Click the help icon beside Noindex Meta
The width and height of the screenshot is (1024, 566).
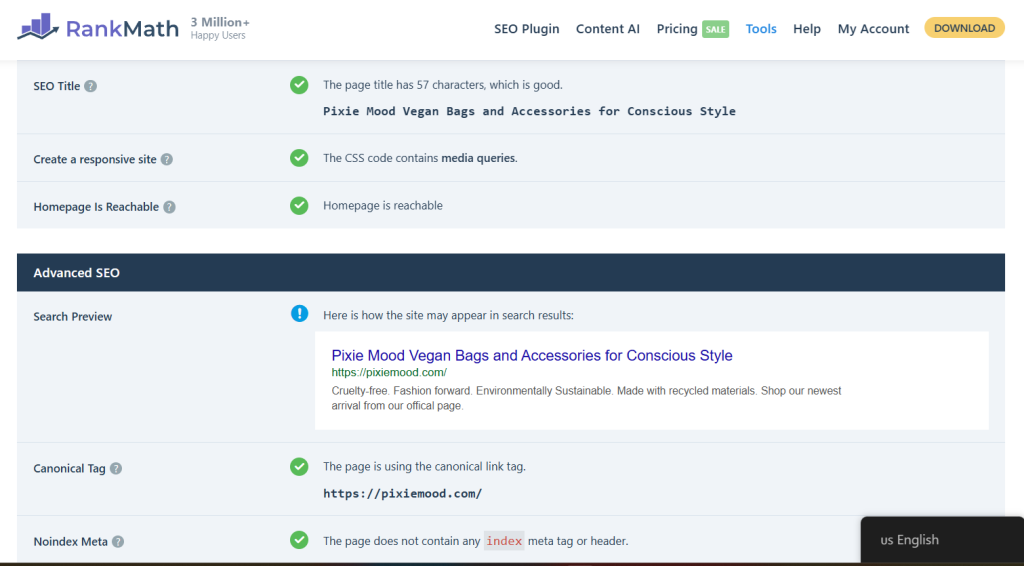pyautogui.click(x=118, y=542)
